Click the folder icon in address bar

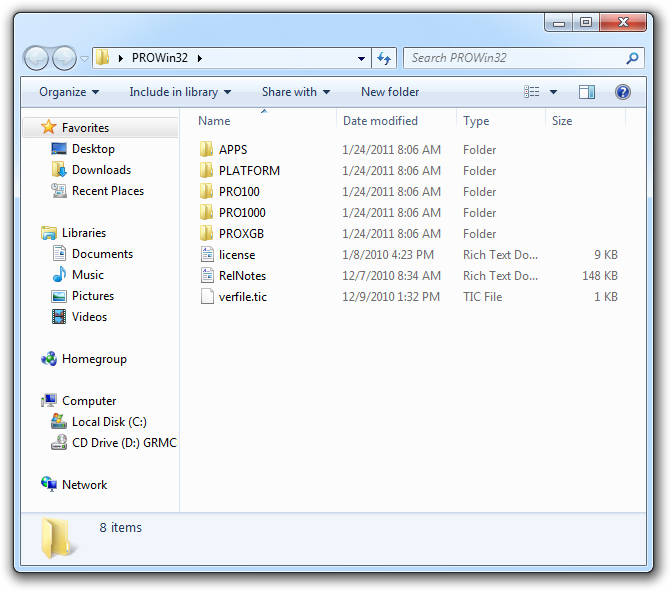(102, 57)
